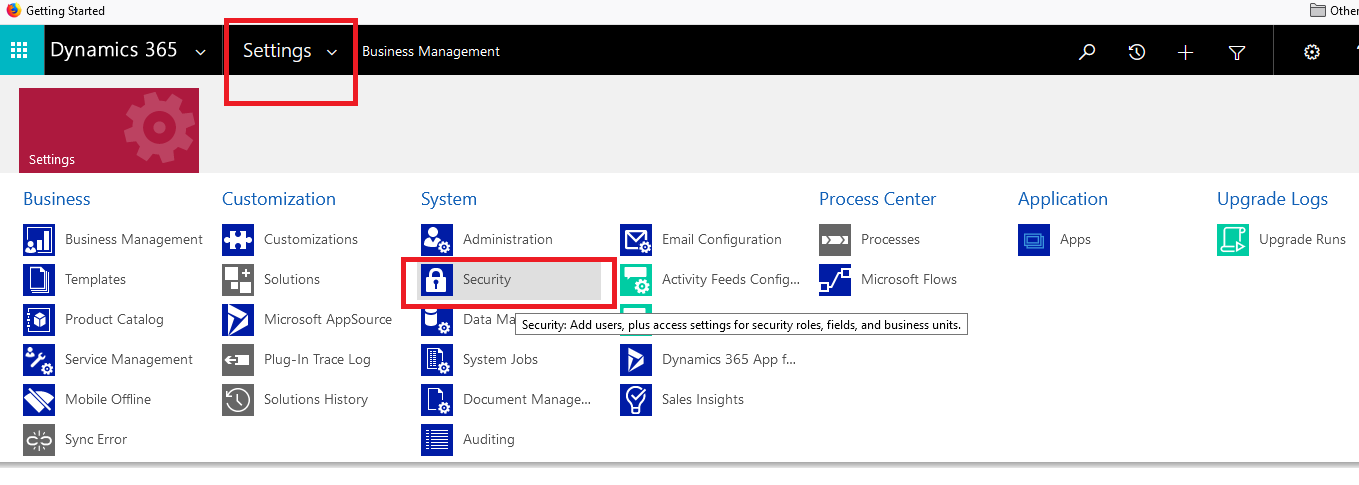Open Sales Insights link
The width and height of the screenshot is (1359, 485).
pos(703,400)
